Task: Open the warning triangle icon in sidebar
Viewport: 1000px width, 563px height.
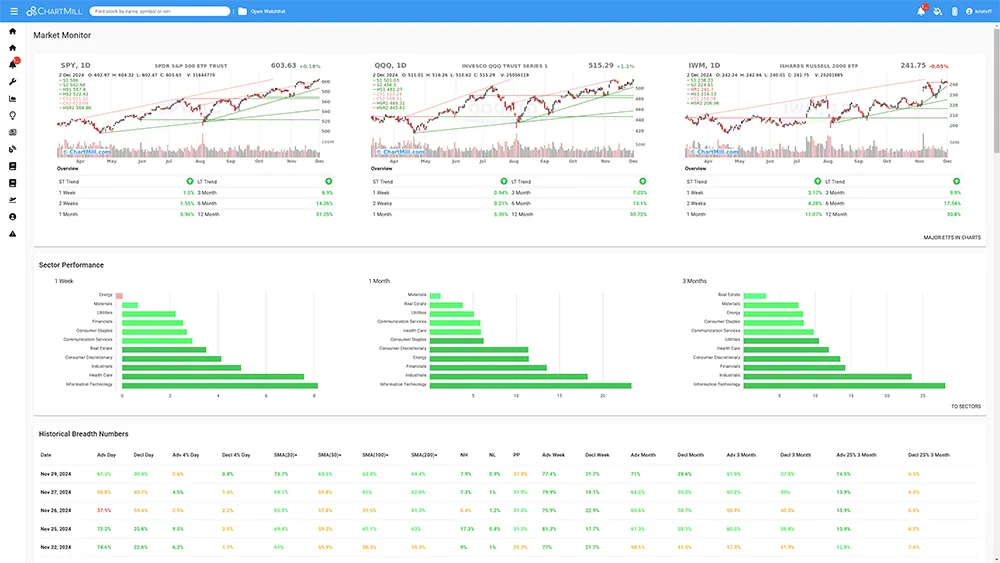Action: pyautogui.click(x=13, y=234)
